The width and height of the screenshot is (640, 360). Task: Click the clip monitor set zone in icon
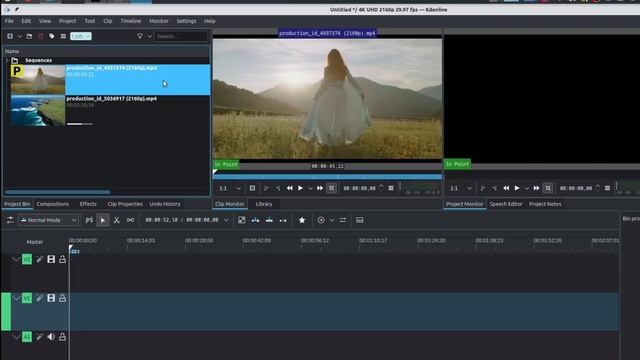point(266,188)
